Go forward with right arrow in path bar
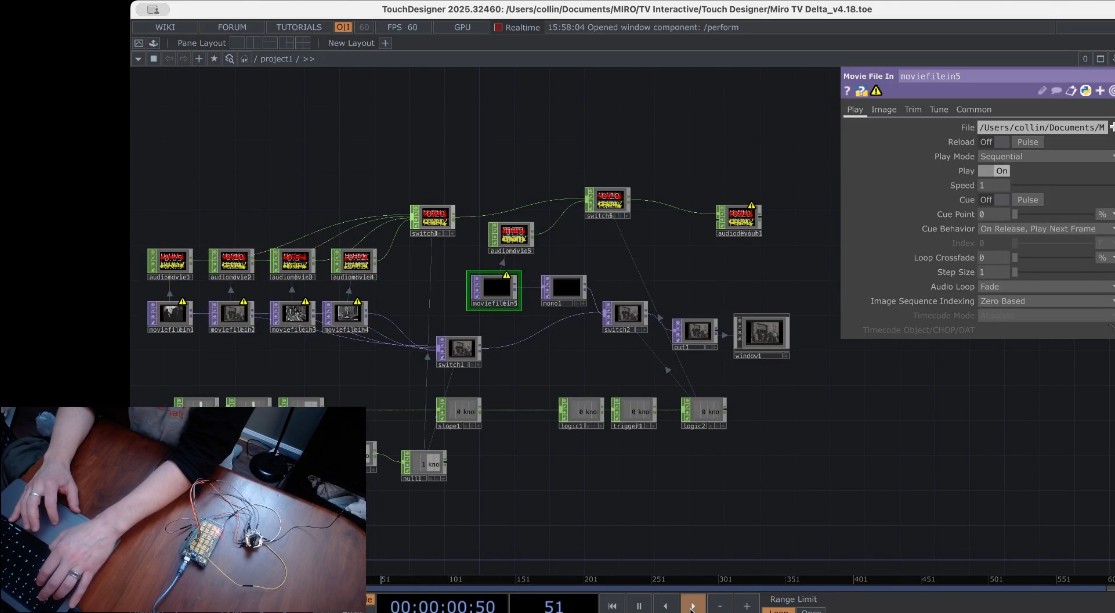 (x=183, y=58)
